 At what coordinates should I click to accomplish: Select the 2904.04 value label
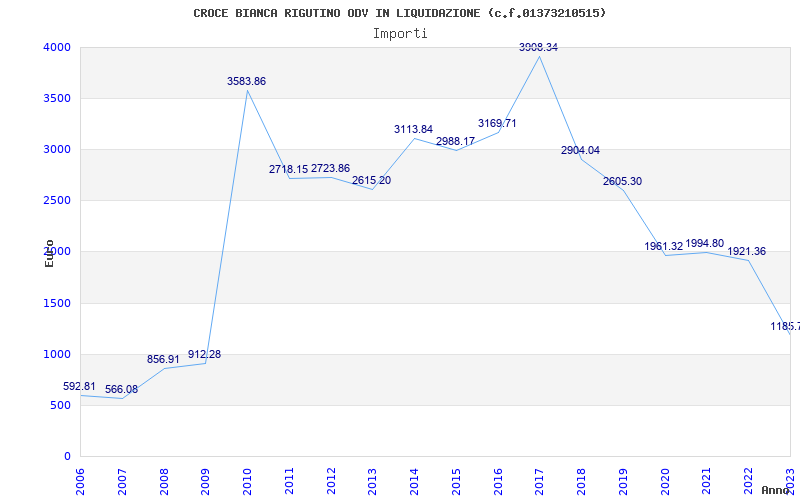pos(580,151)
